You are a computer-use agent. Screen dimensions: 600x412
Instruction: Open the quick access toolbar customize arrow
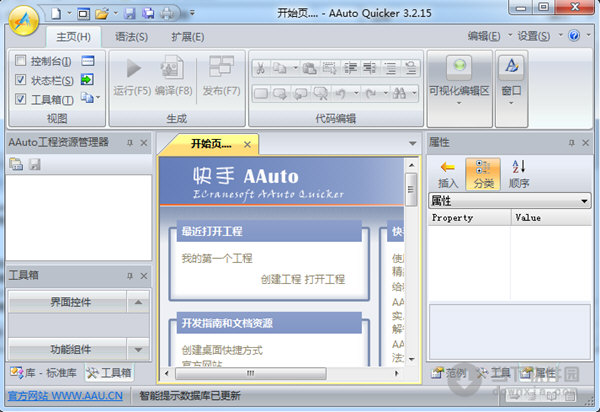192,13
